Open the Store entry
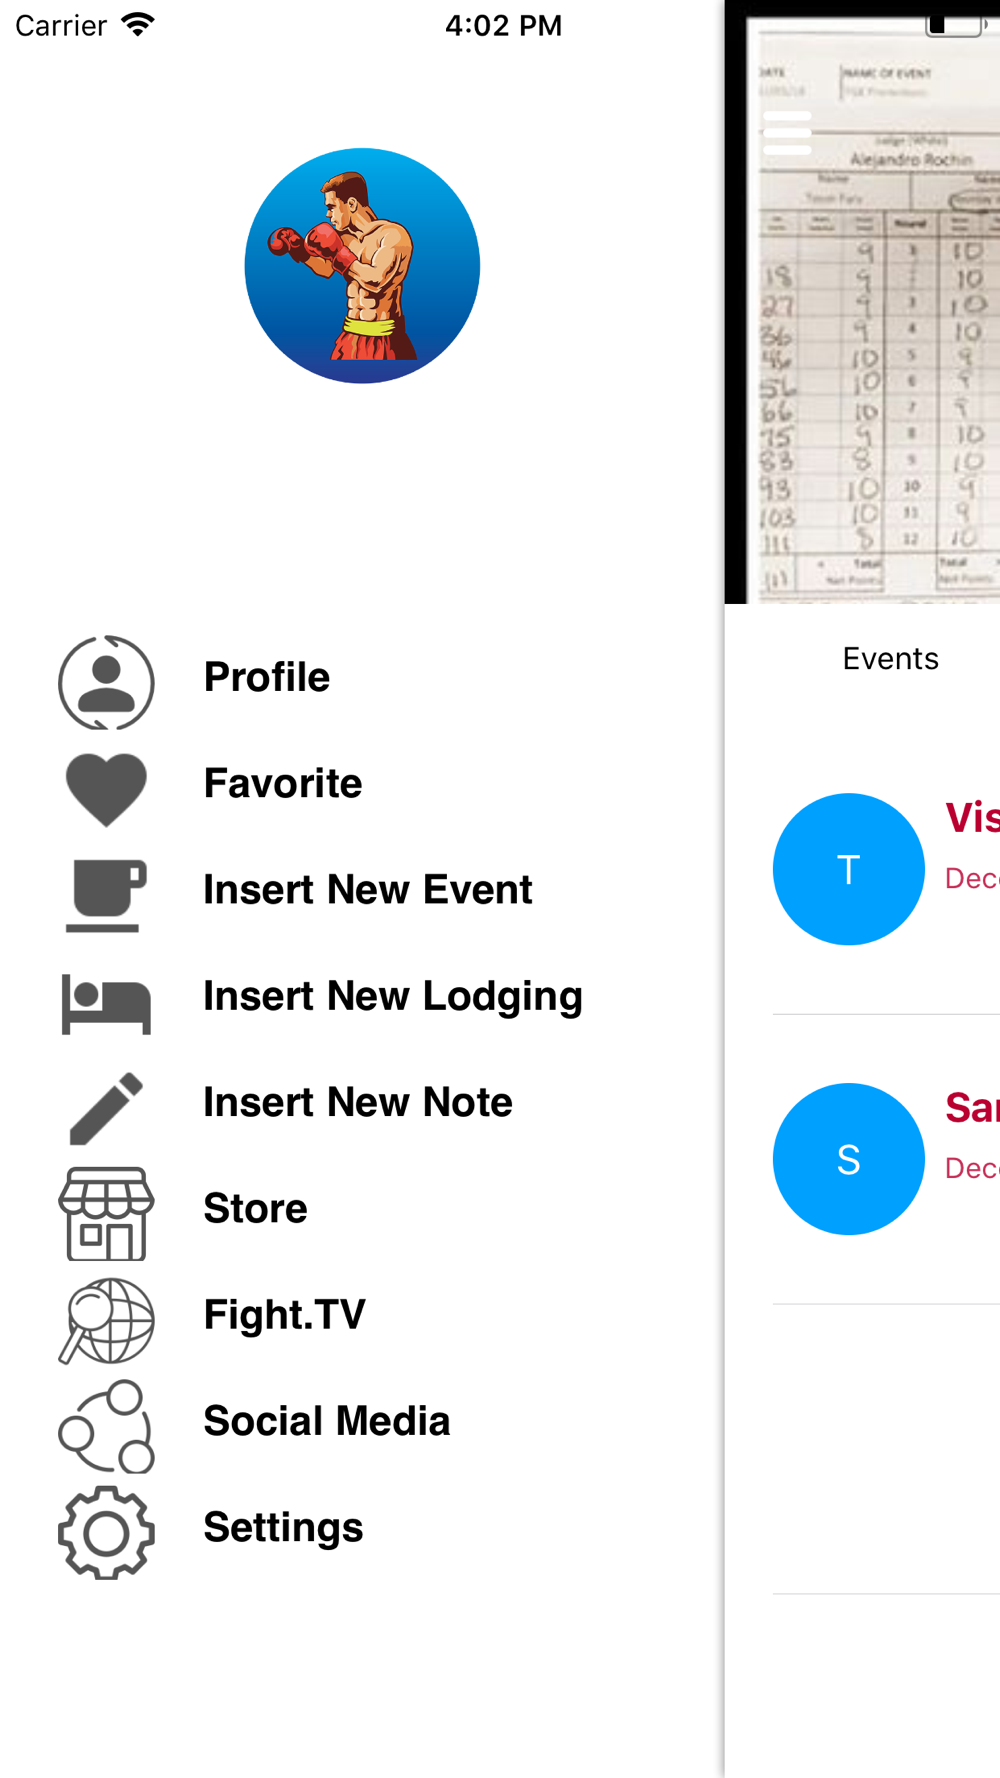The width and height of the screenshot is (1000, 1778). point(255,1208)
